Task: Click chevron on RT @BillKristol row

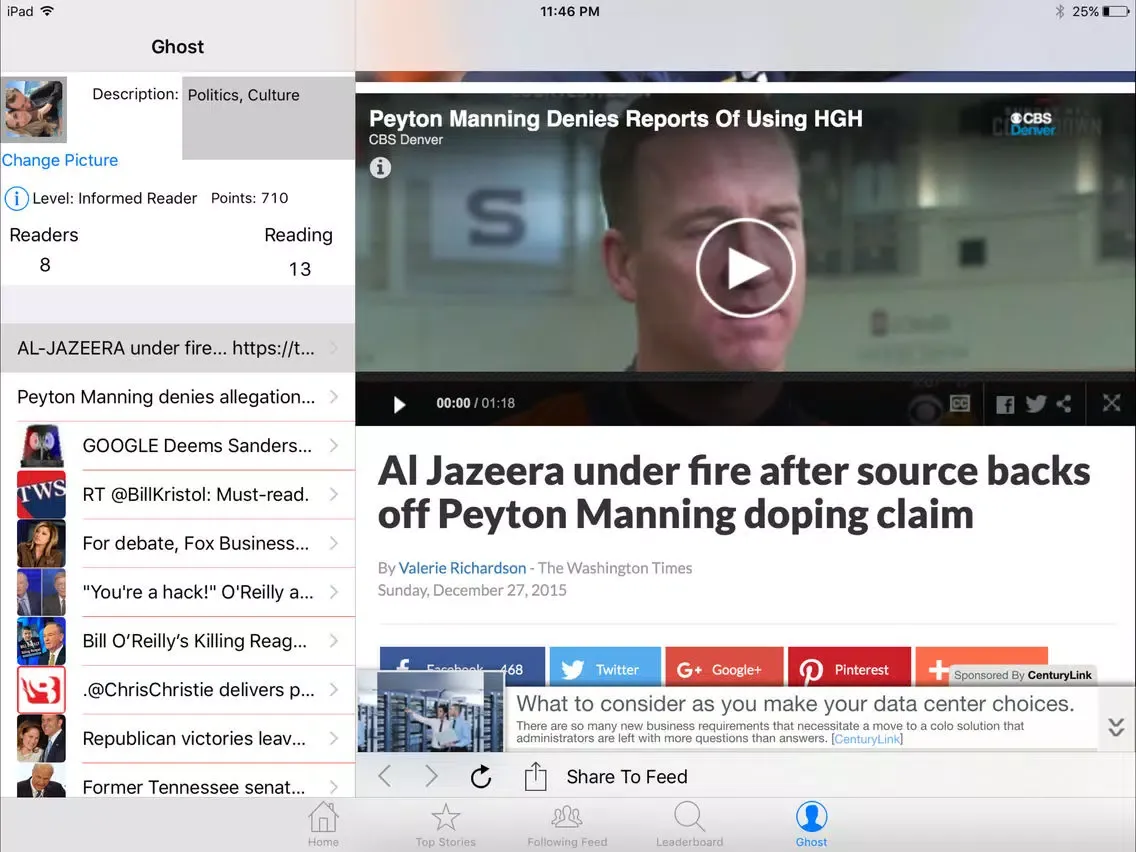Action: point(334,494)
